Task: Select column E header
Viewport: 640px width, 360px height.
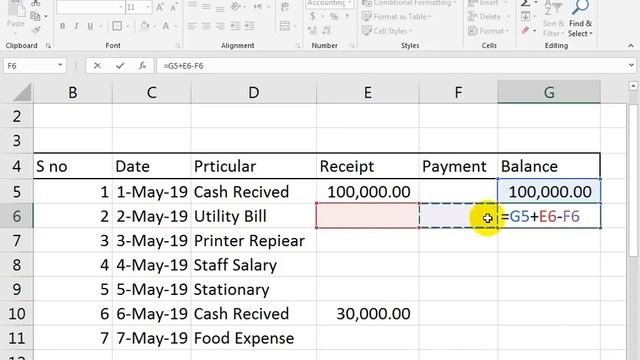Action: [367, 92]
